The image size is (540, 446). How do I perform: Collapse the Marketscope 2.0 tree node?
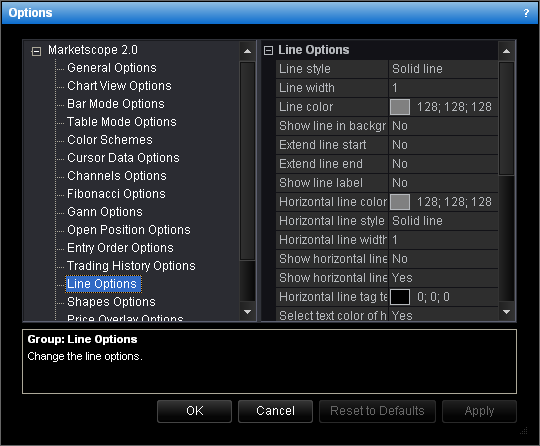36,51
